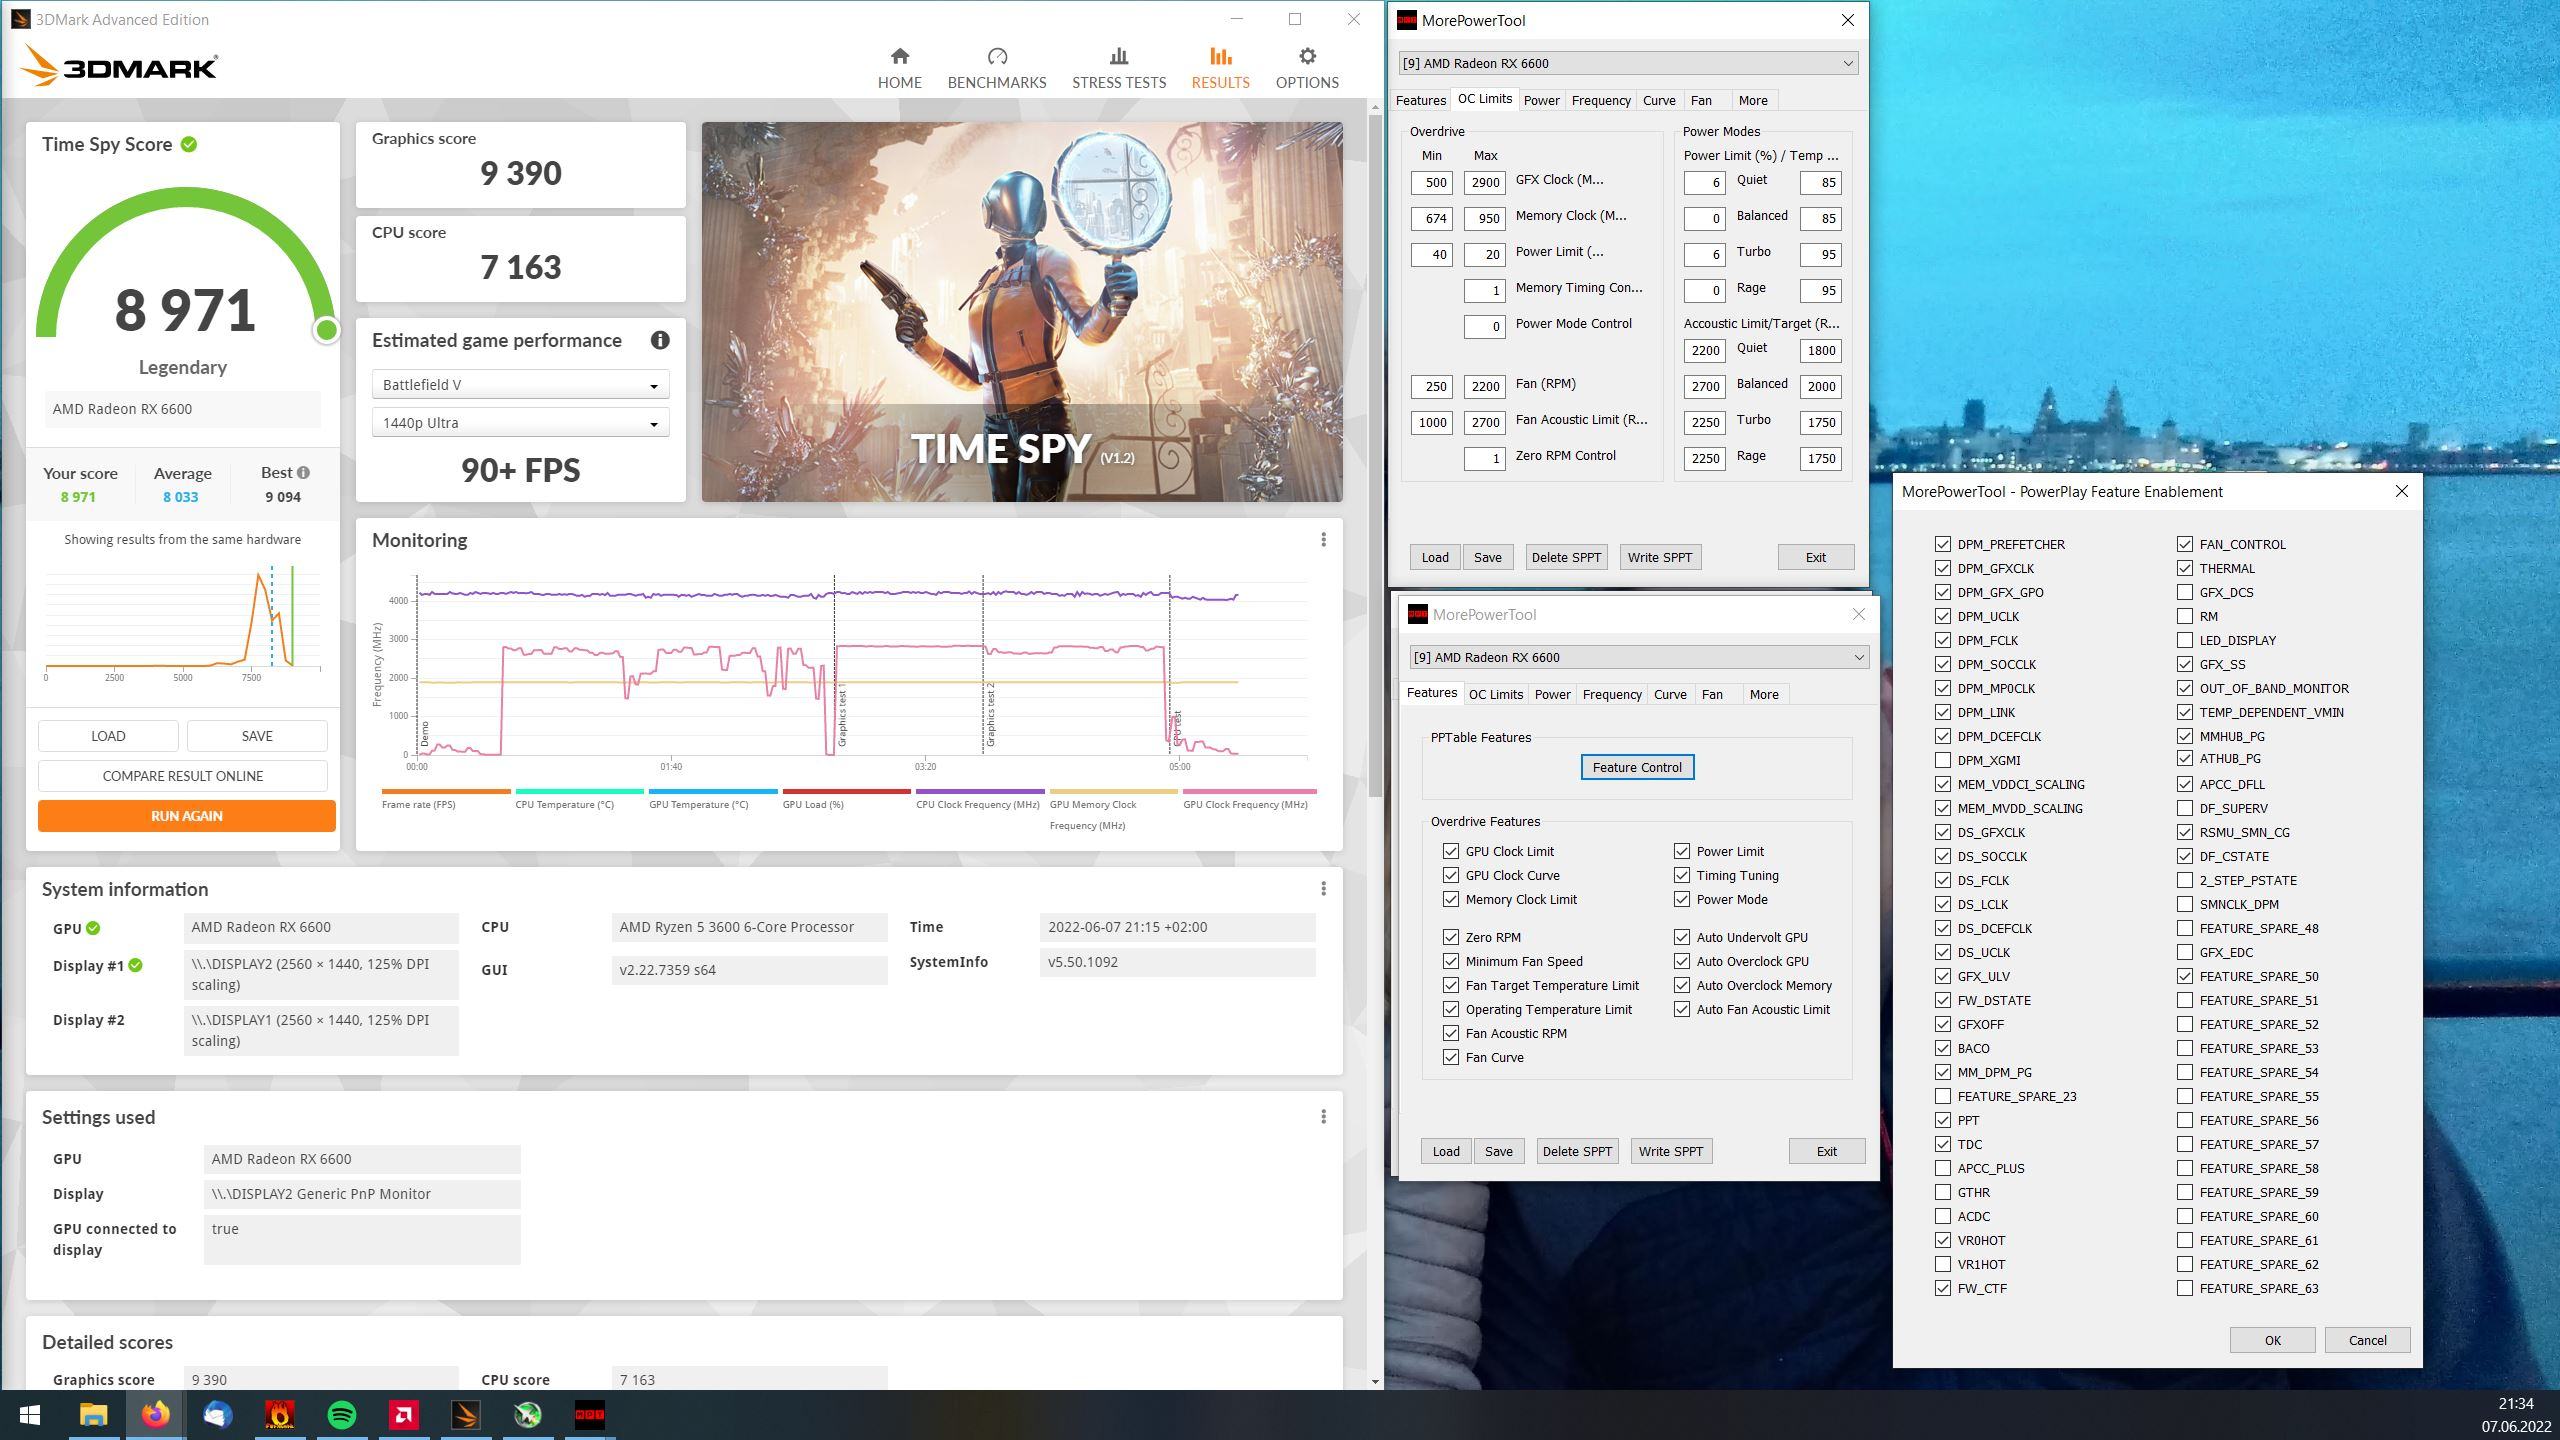Open GPU selector in upper MorePowerTool window
The image size is (2560, 1440).
(x=1628, y=63)
